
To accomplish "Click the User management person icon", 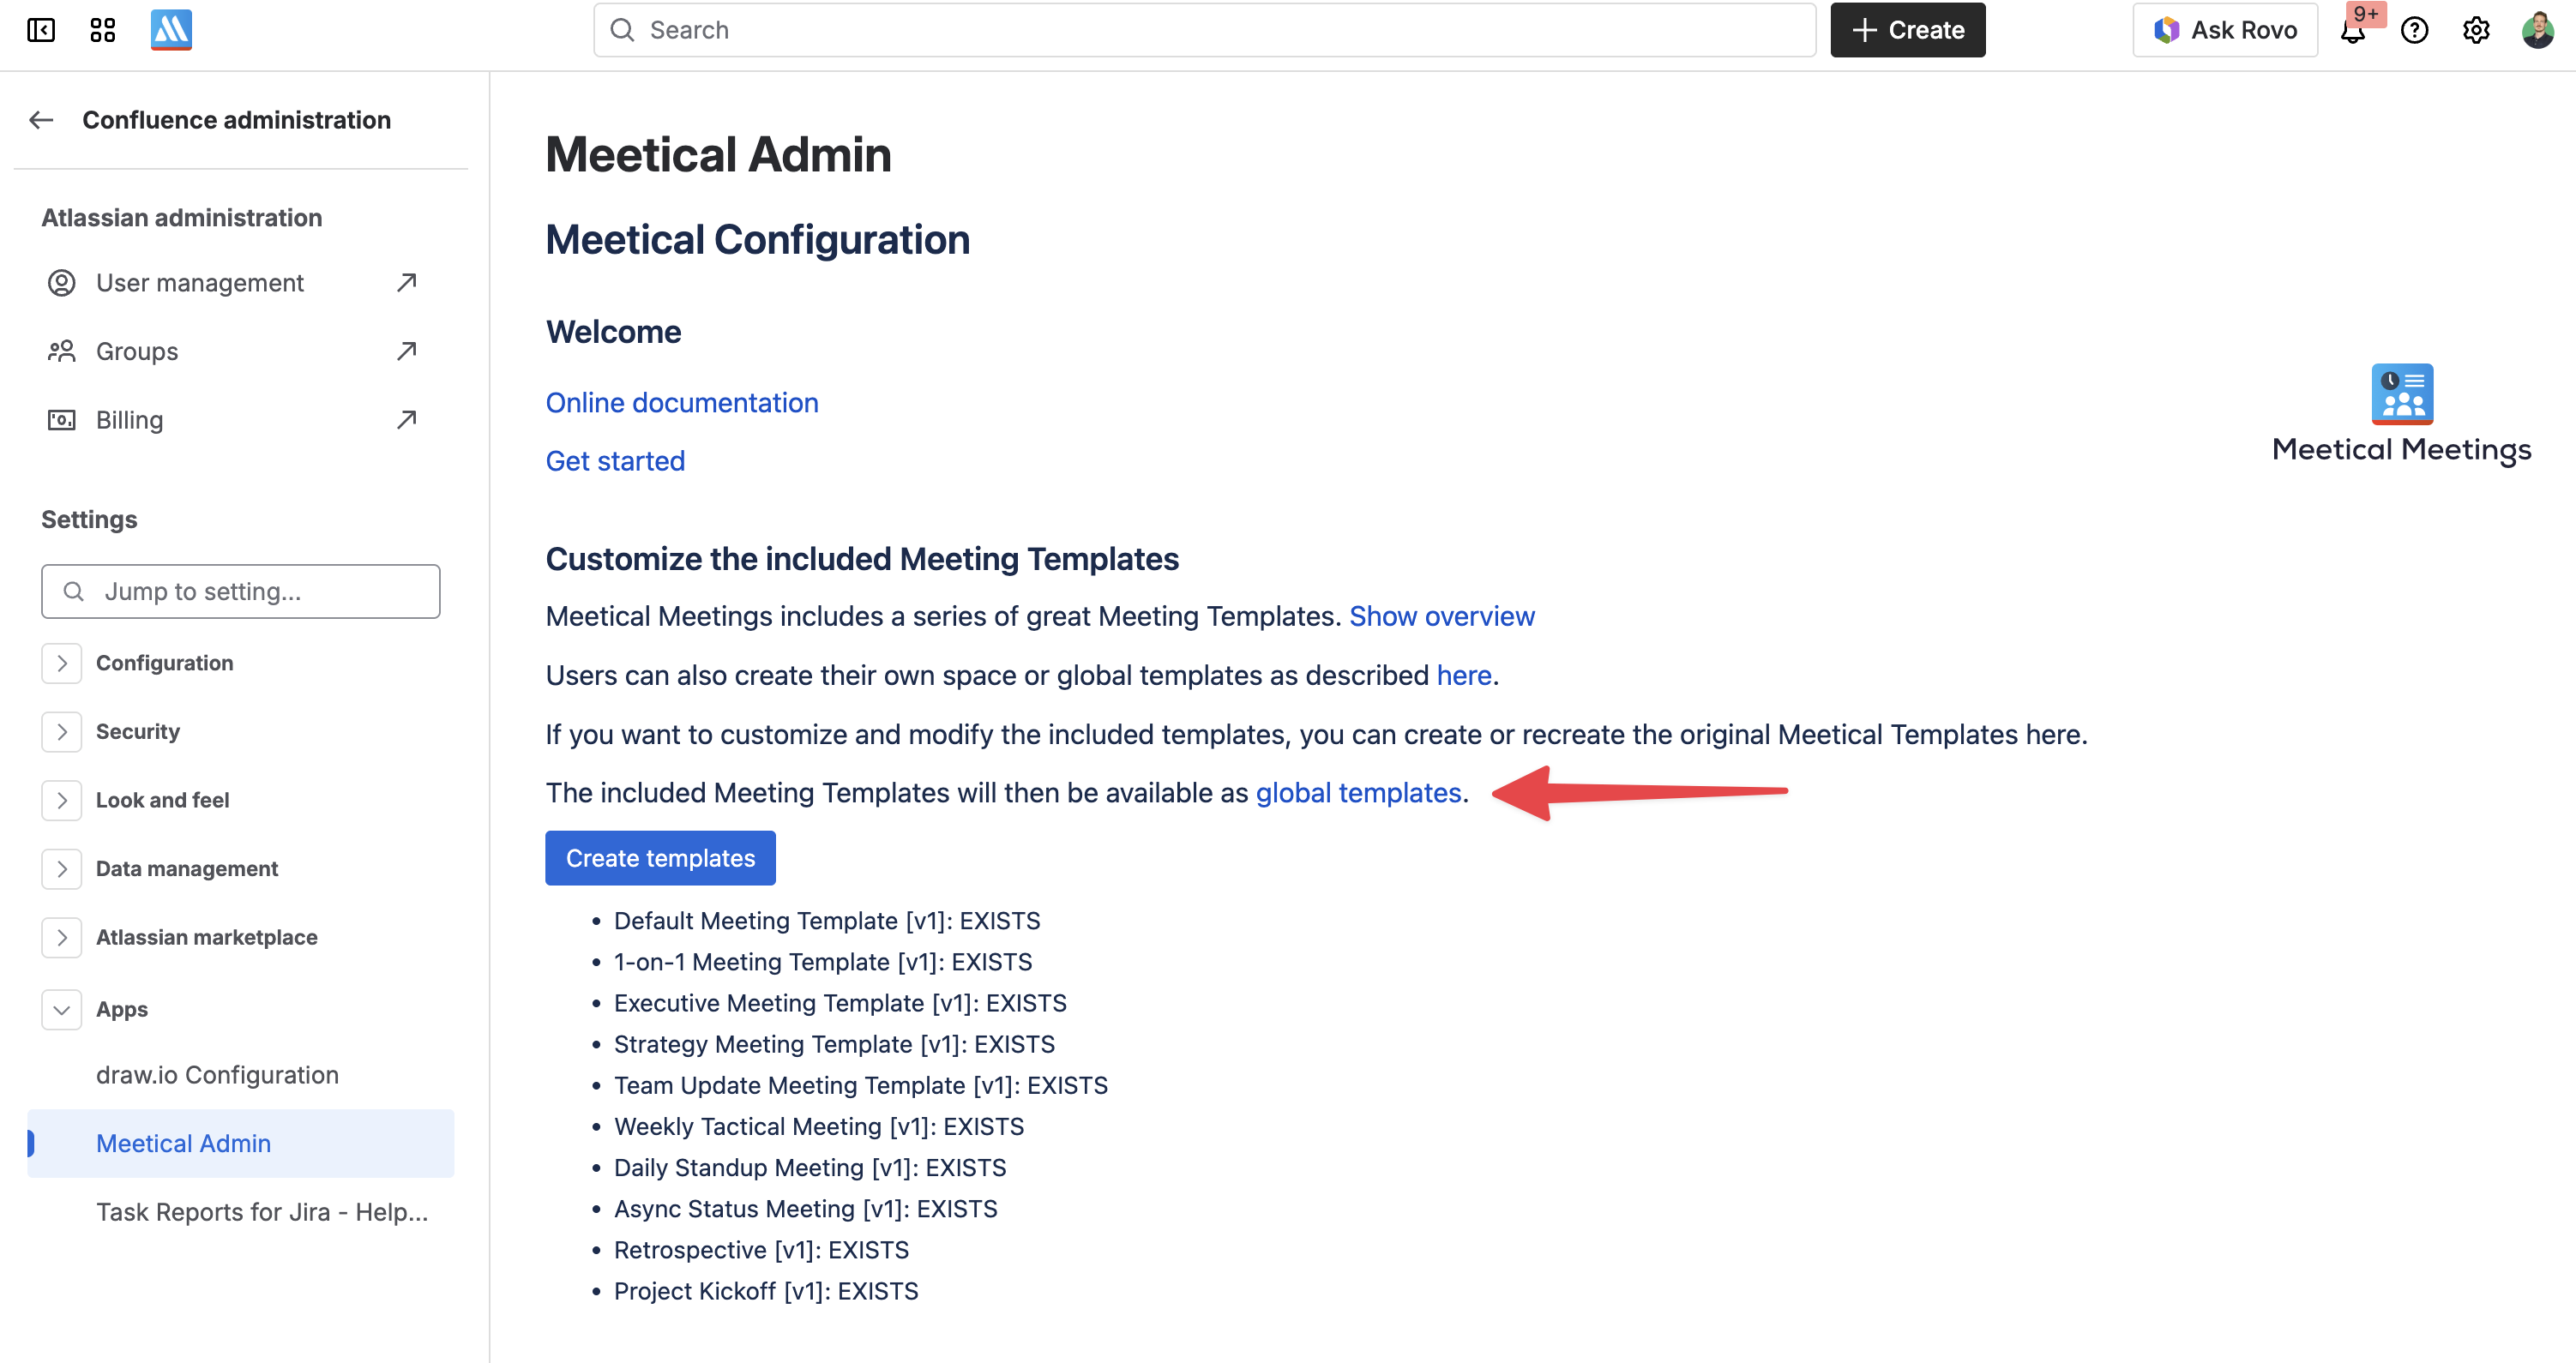I will 62,283.
